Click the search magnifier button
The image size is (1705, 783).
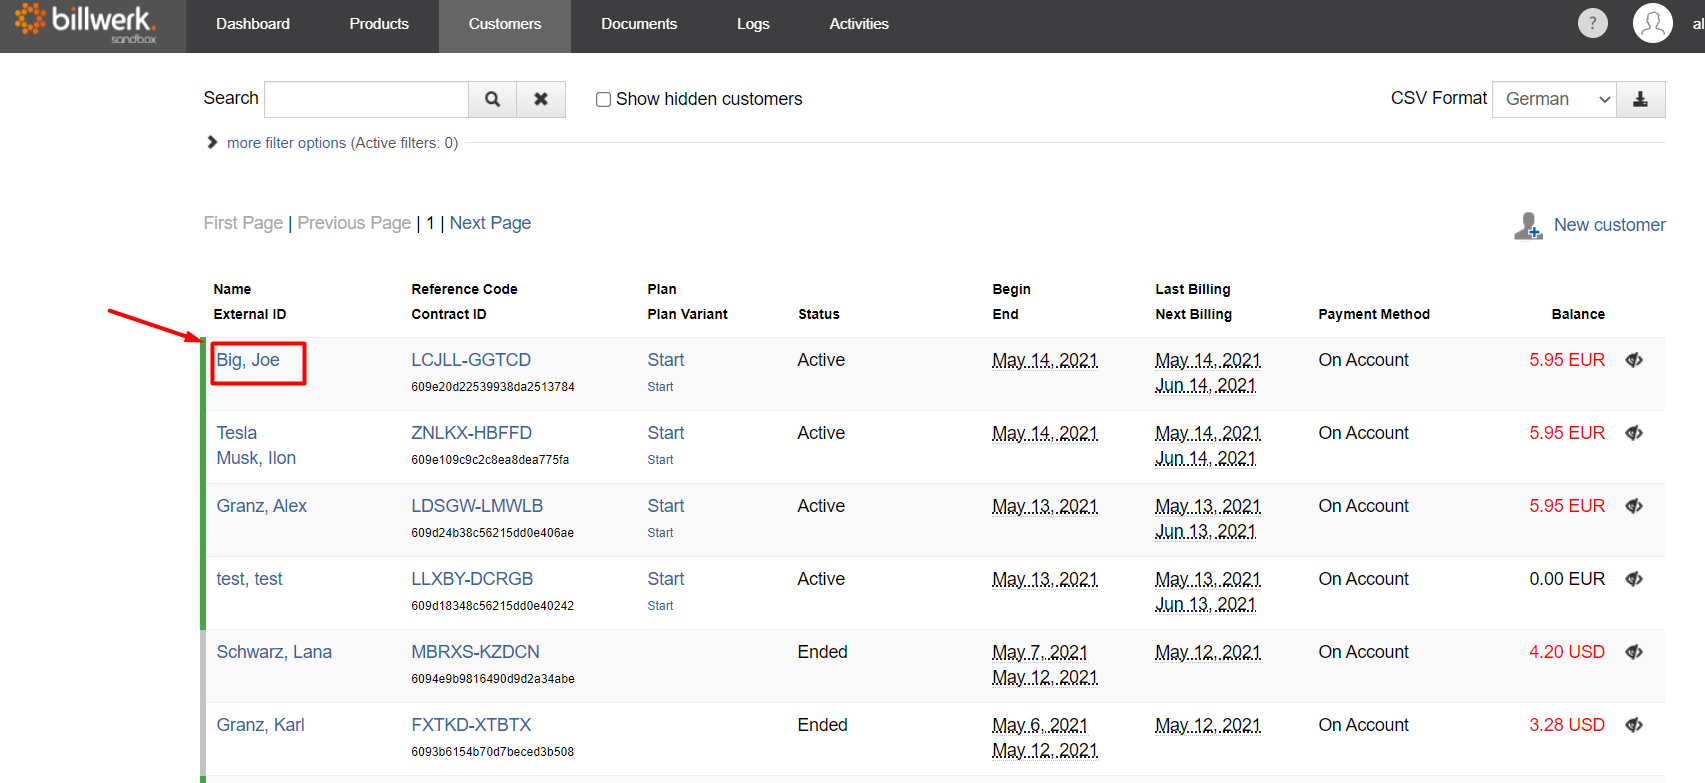(492, 99)
